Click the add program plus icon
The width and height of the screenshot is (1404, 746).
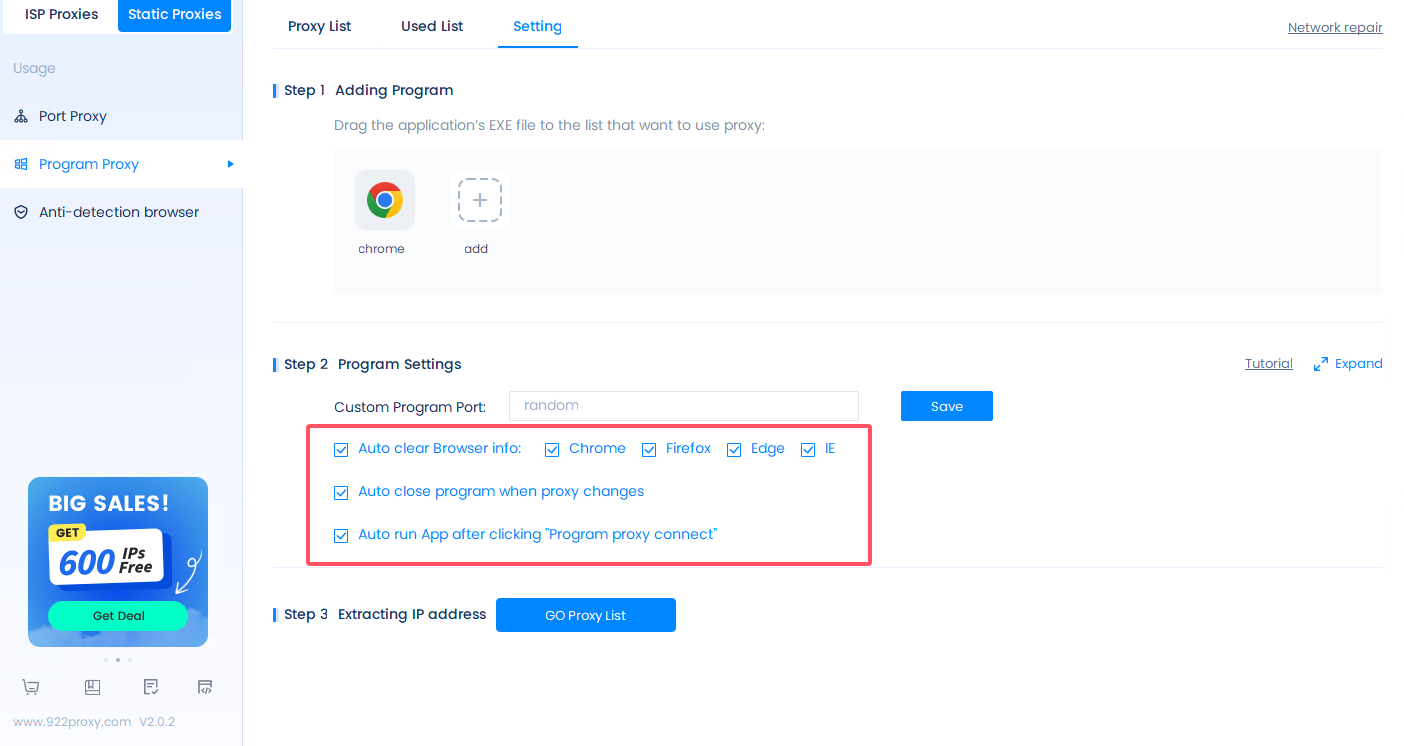[x=479, y=201]
